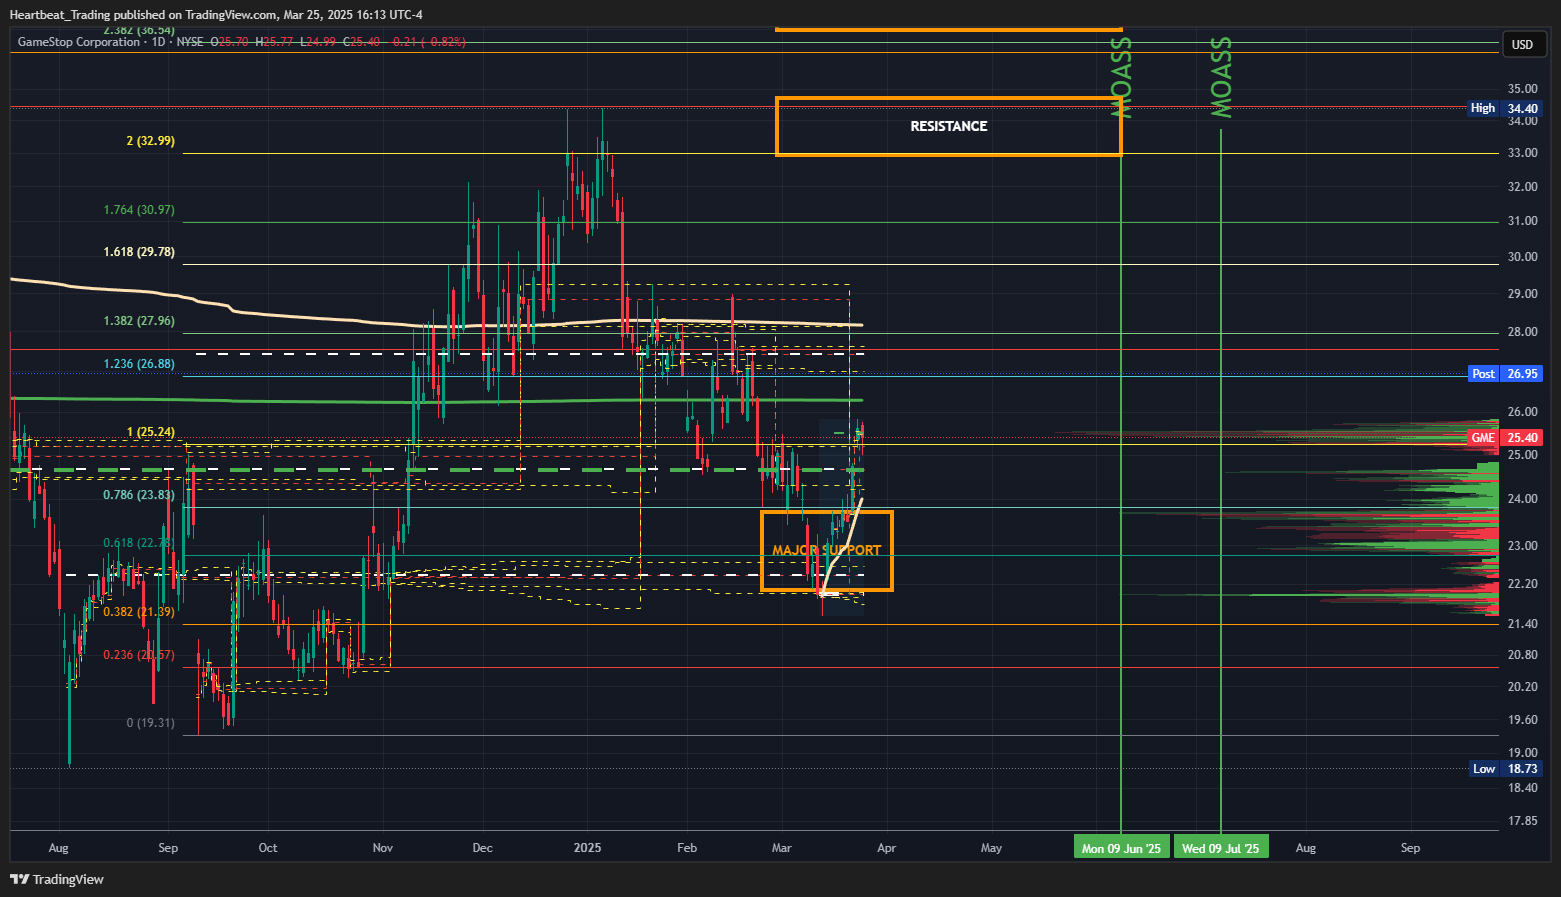Click the 22.20 price axis value
The image size is (1561, 897).
pyautogui.click(x=1523, y=584)
